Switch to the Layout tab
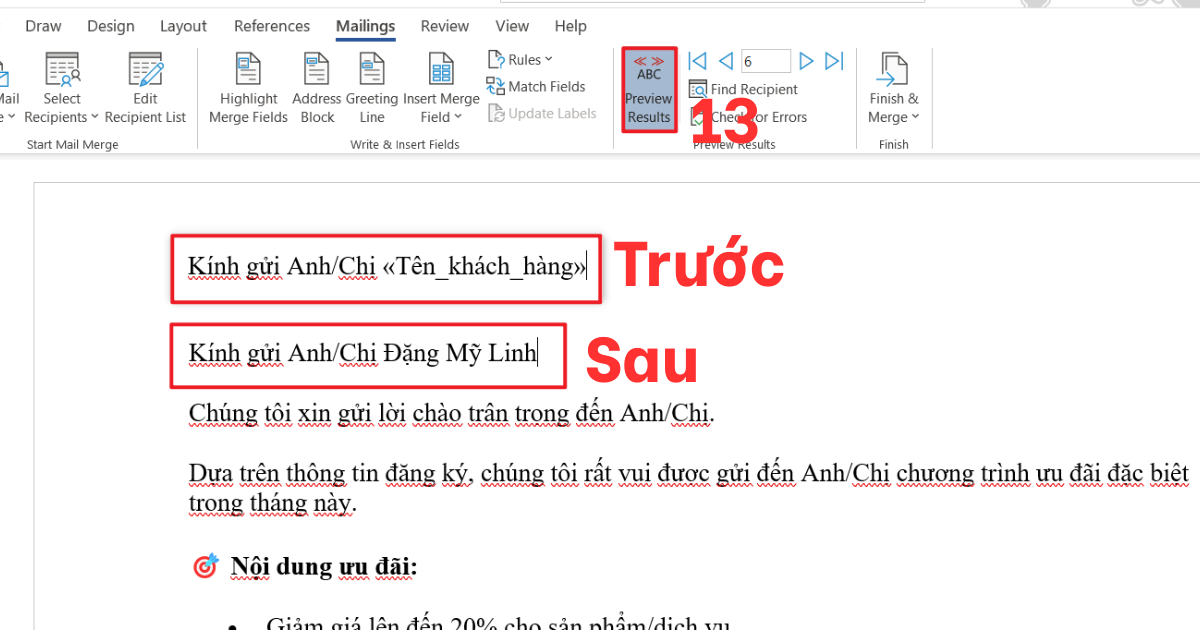This screenshot has height=630, width=1200. 183,26
